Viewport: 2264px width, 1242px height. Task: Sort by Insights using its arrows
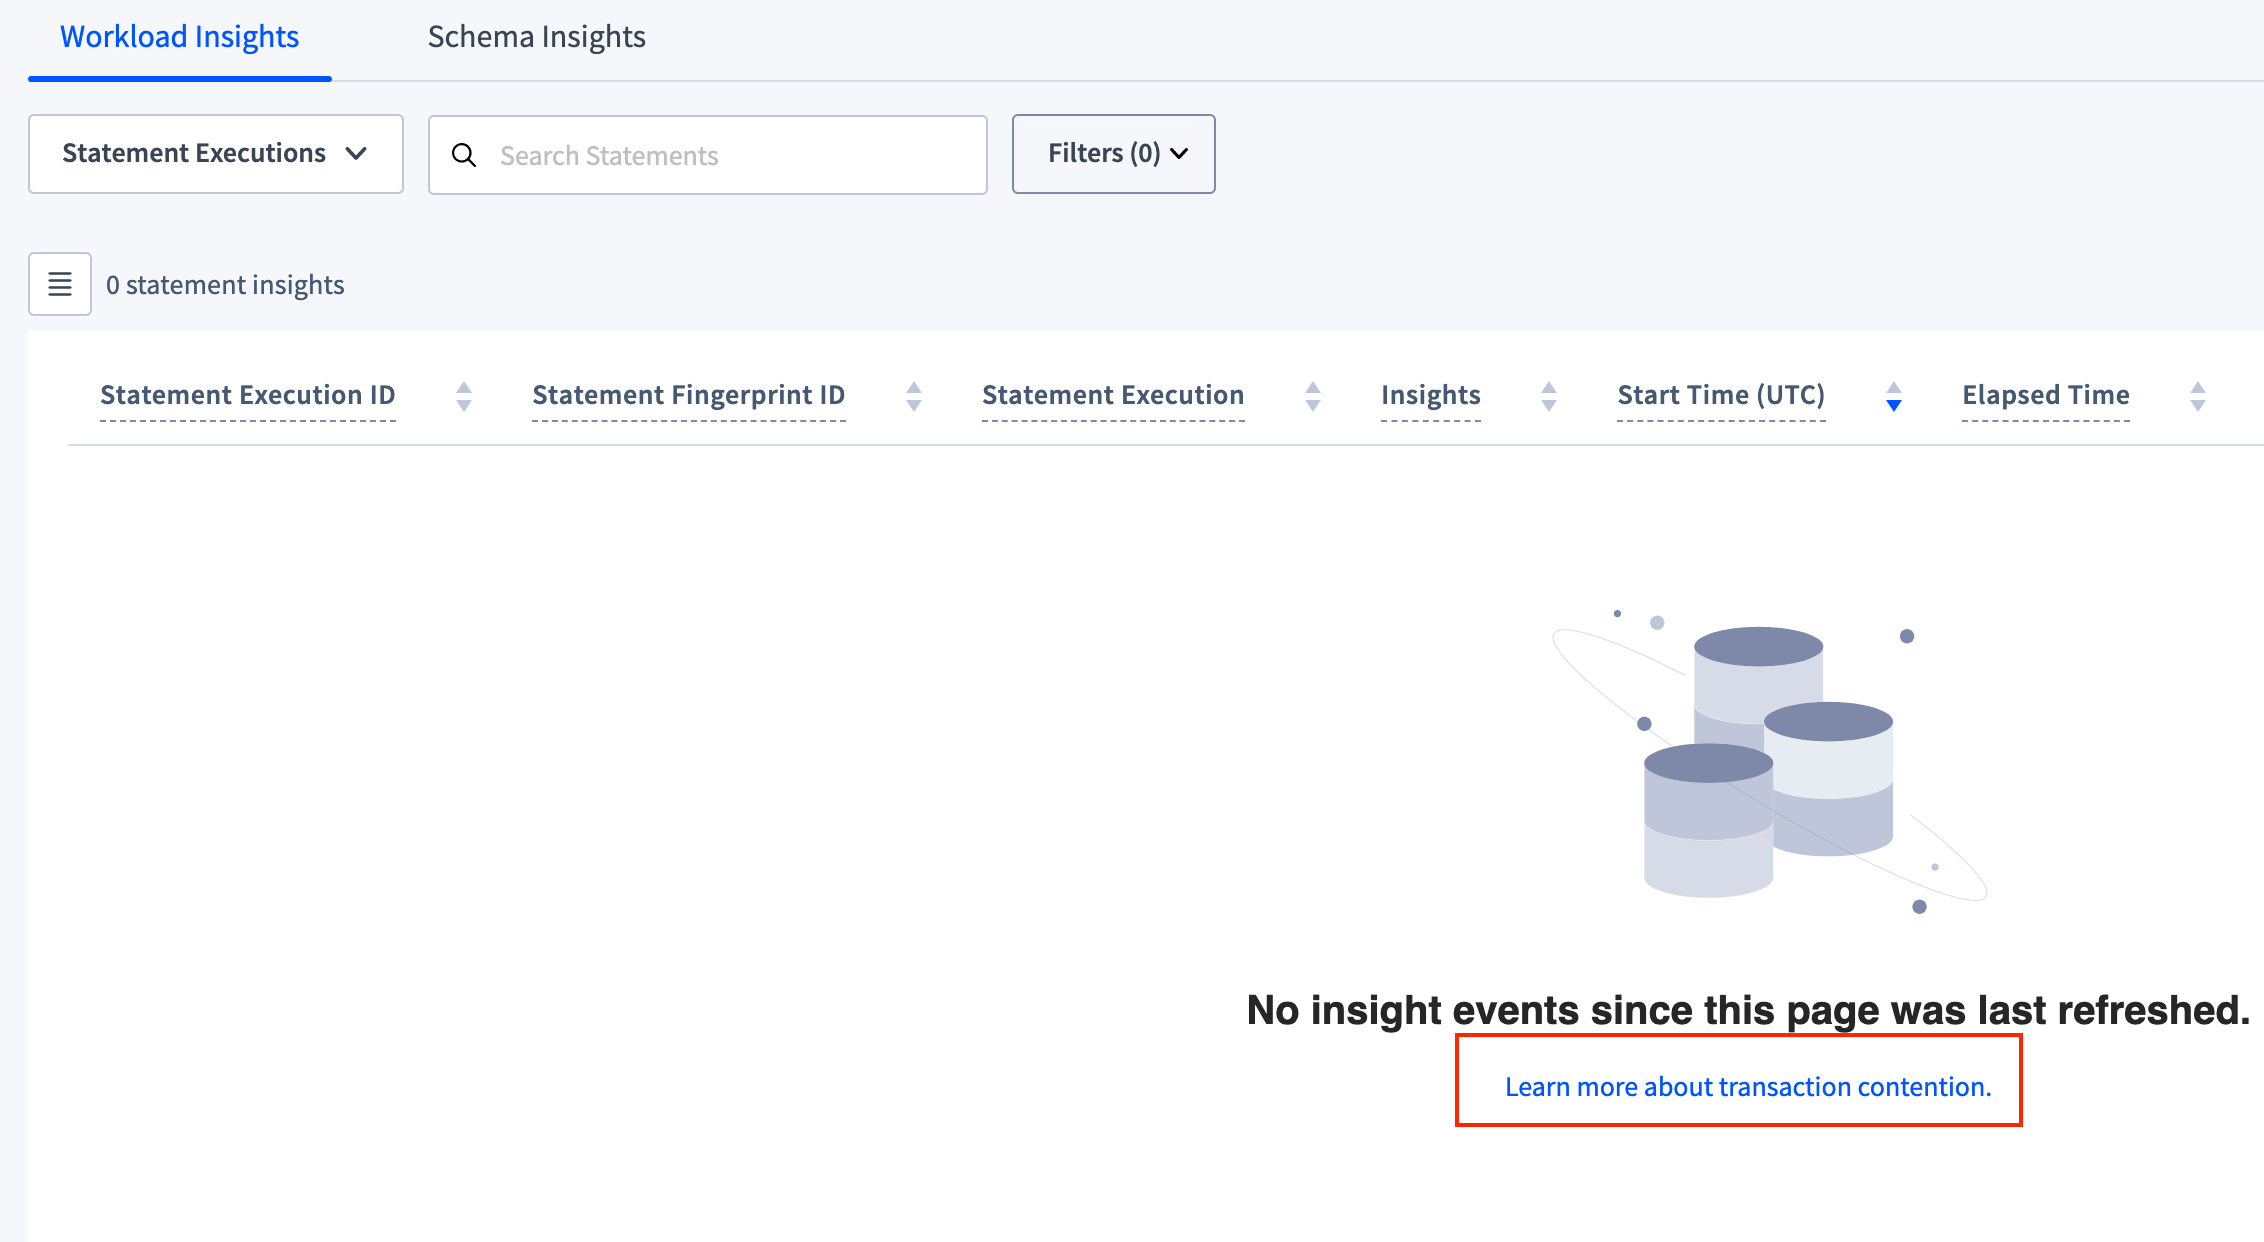[1548, 396]
